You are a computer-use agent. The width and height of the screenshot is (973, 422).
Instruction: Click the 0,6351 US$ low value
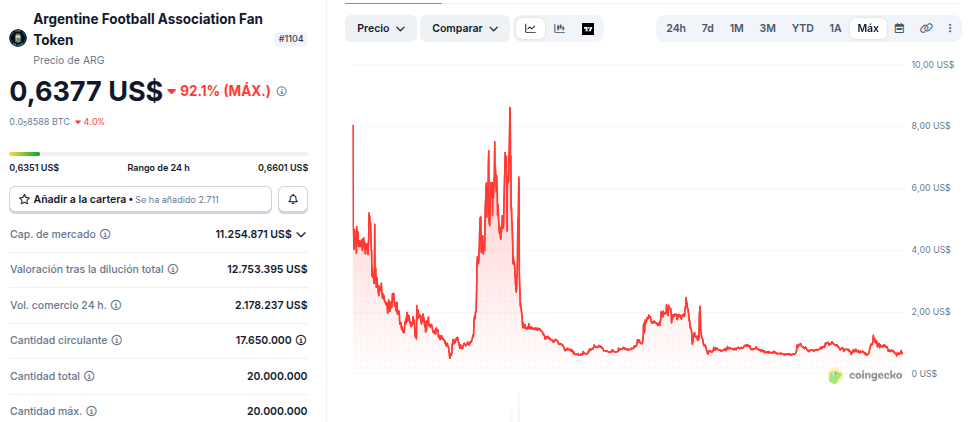[34, 168]
